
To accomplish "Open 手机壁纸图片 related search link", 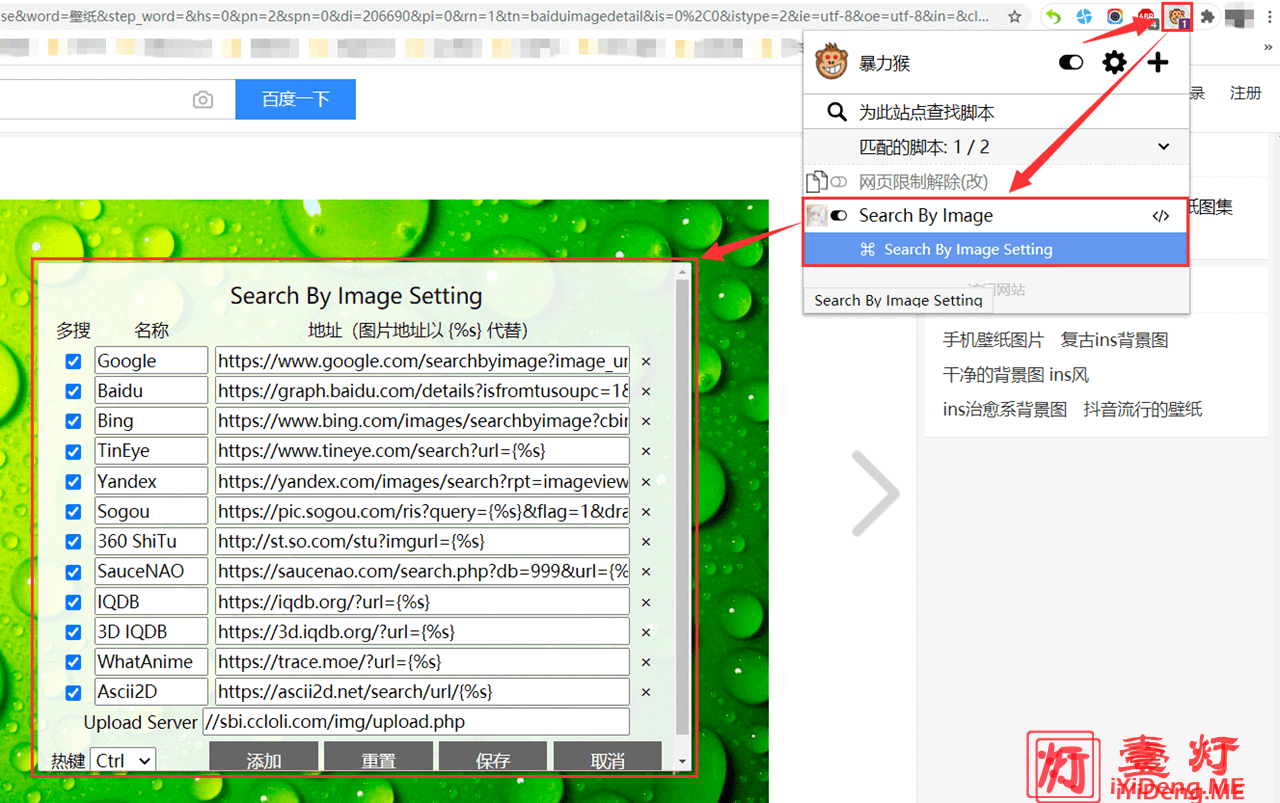I will click(993, 340).
